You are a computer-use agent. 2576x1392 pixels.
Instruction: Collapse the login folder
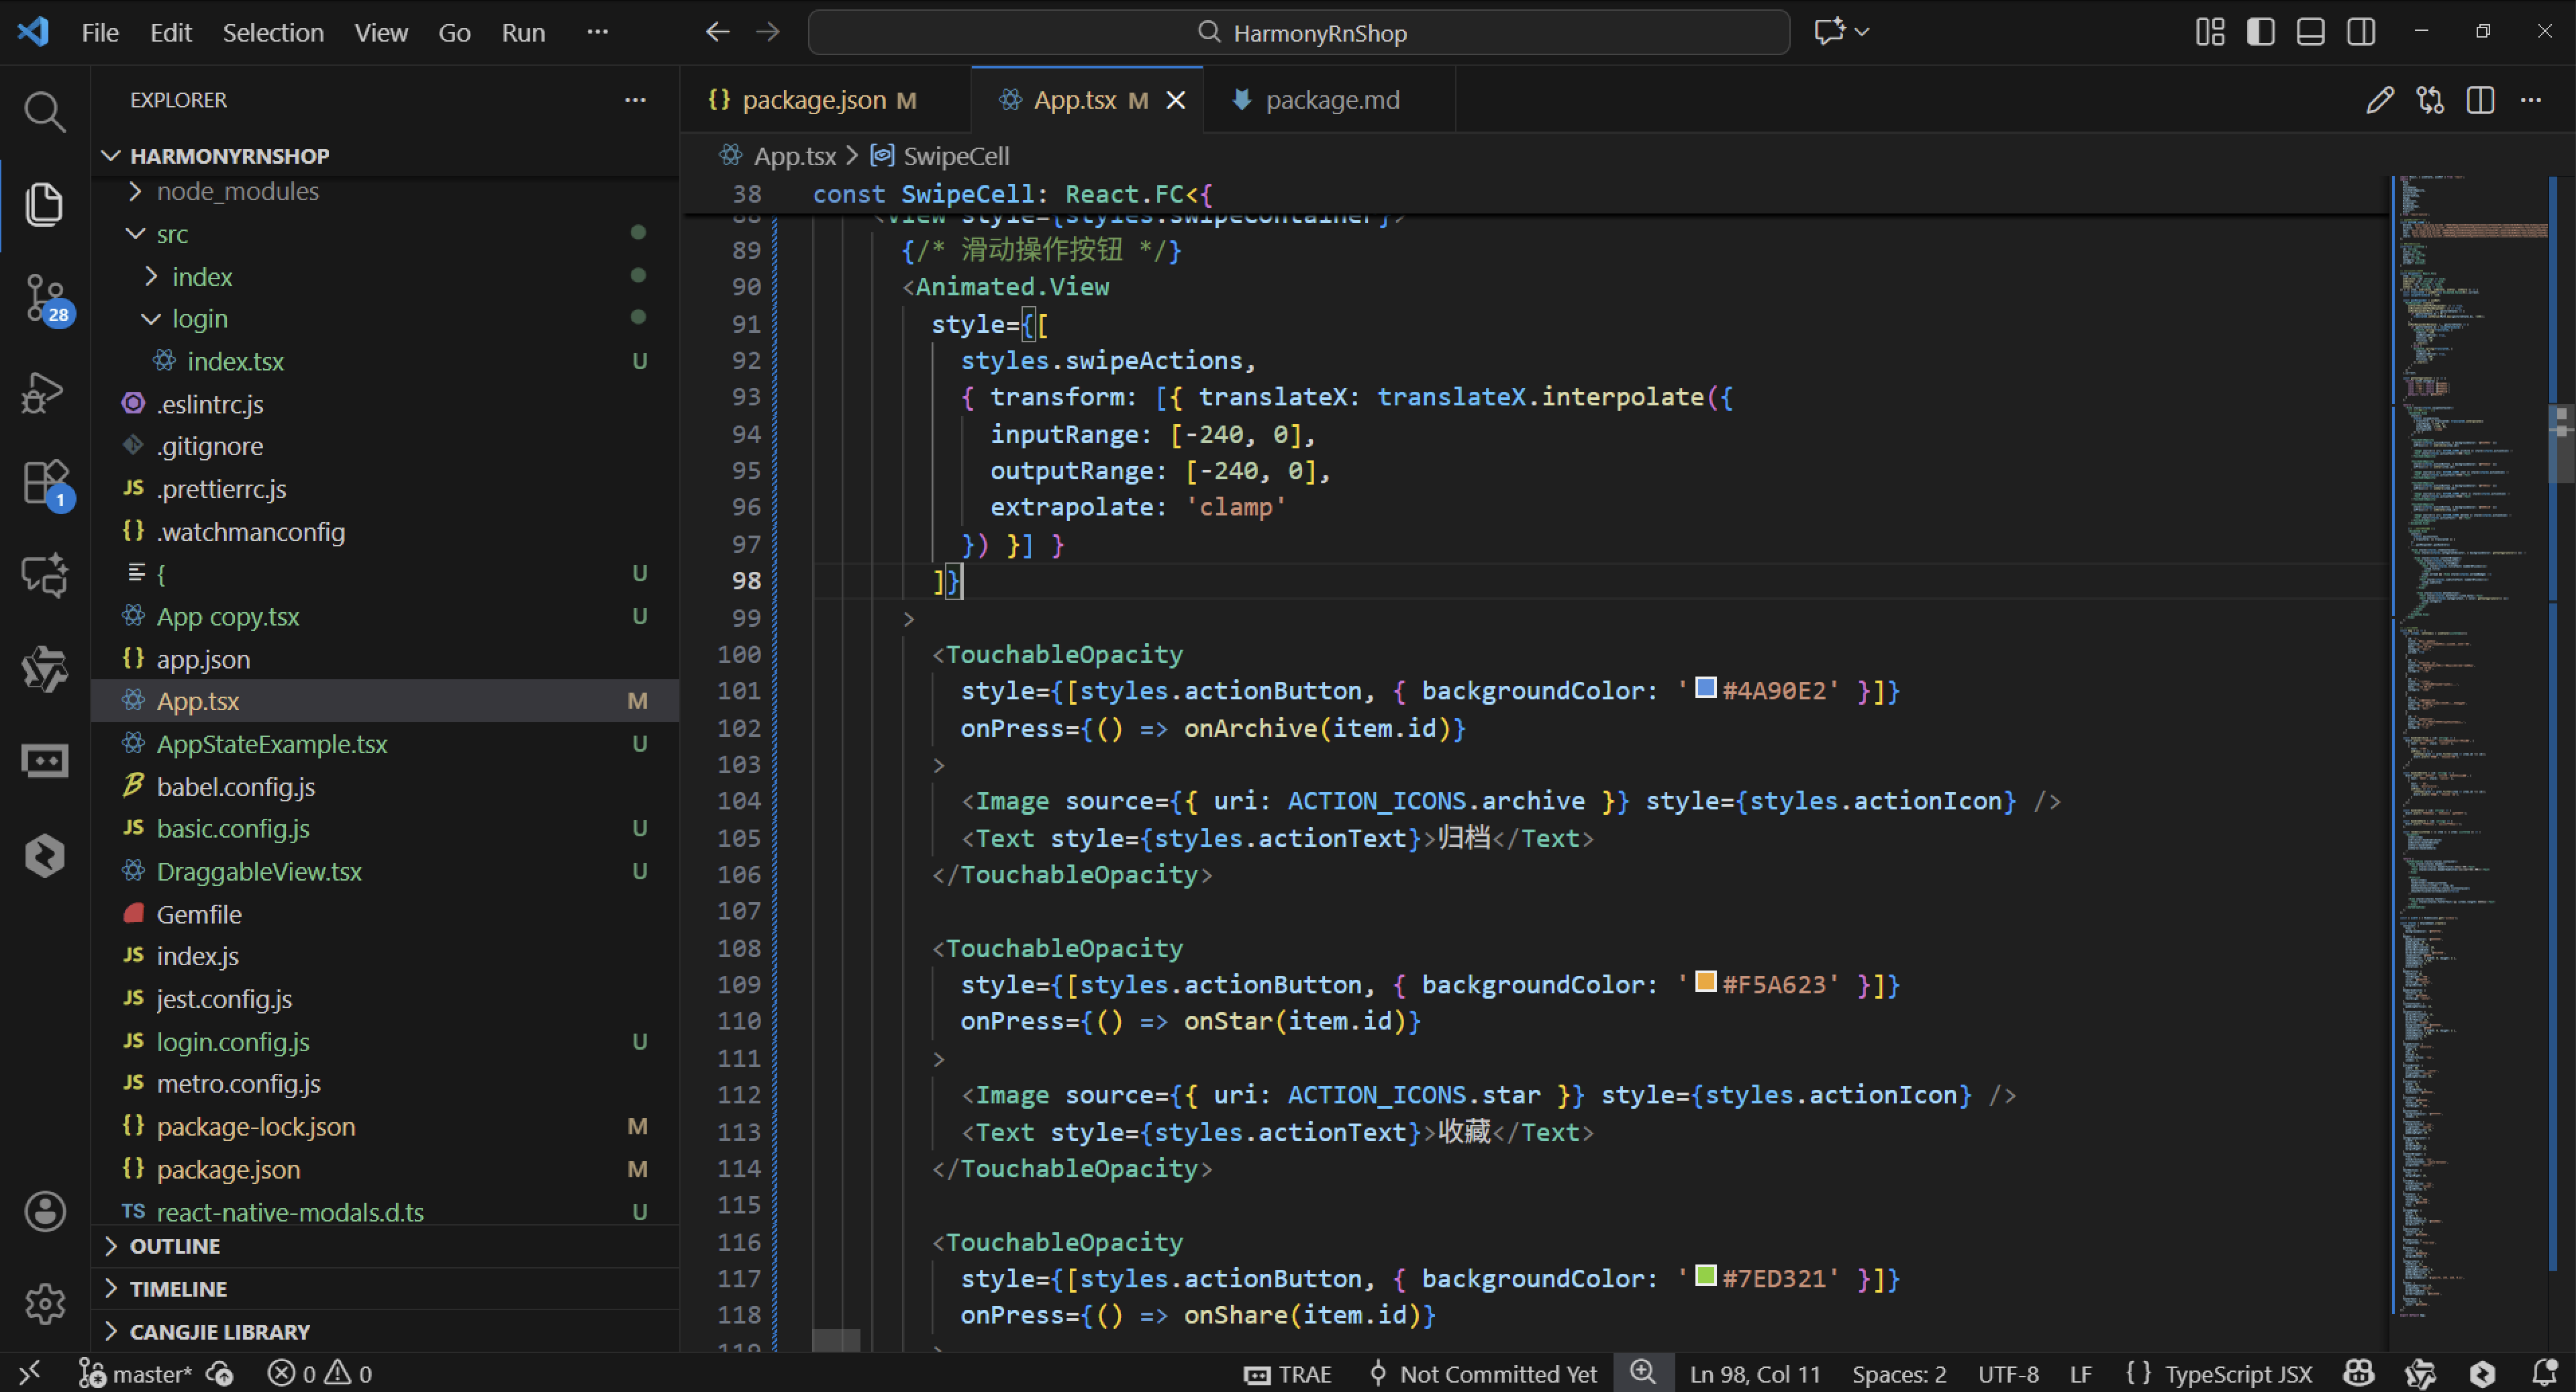(x=199, y=319)
